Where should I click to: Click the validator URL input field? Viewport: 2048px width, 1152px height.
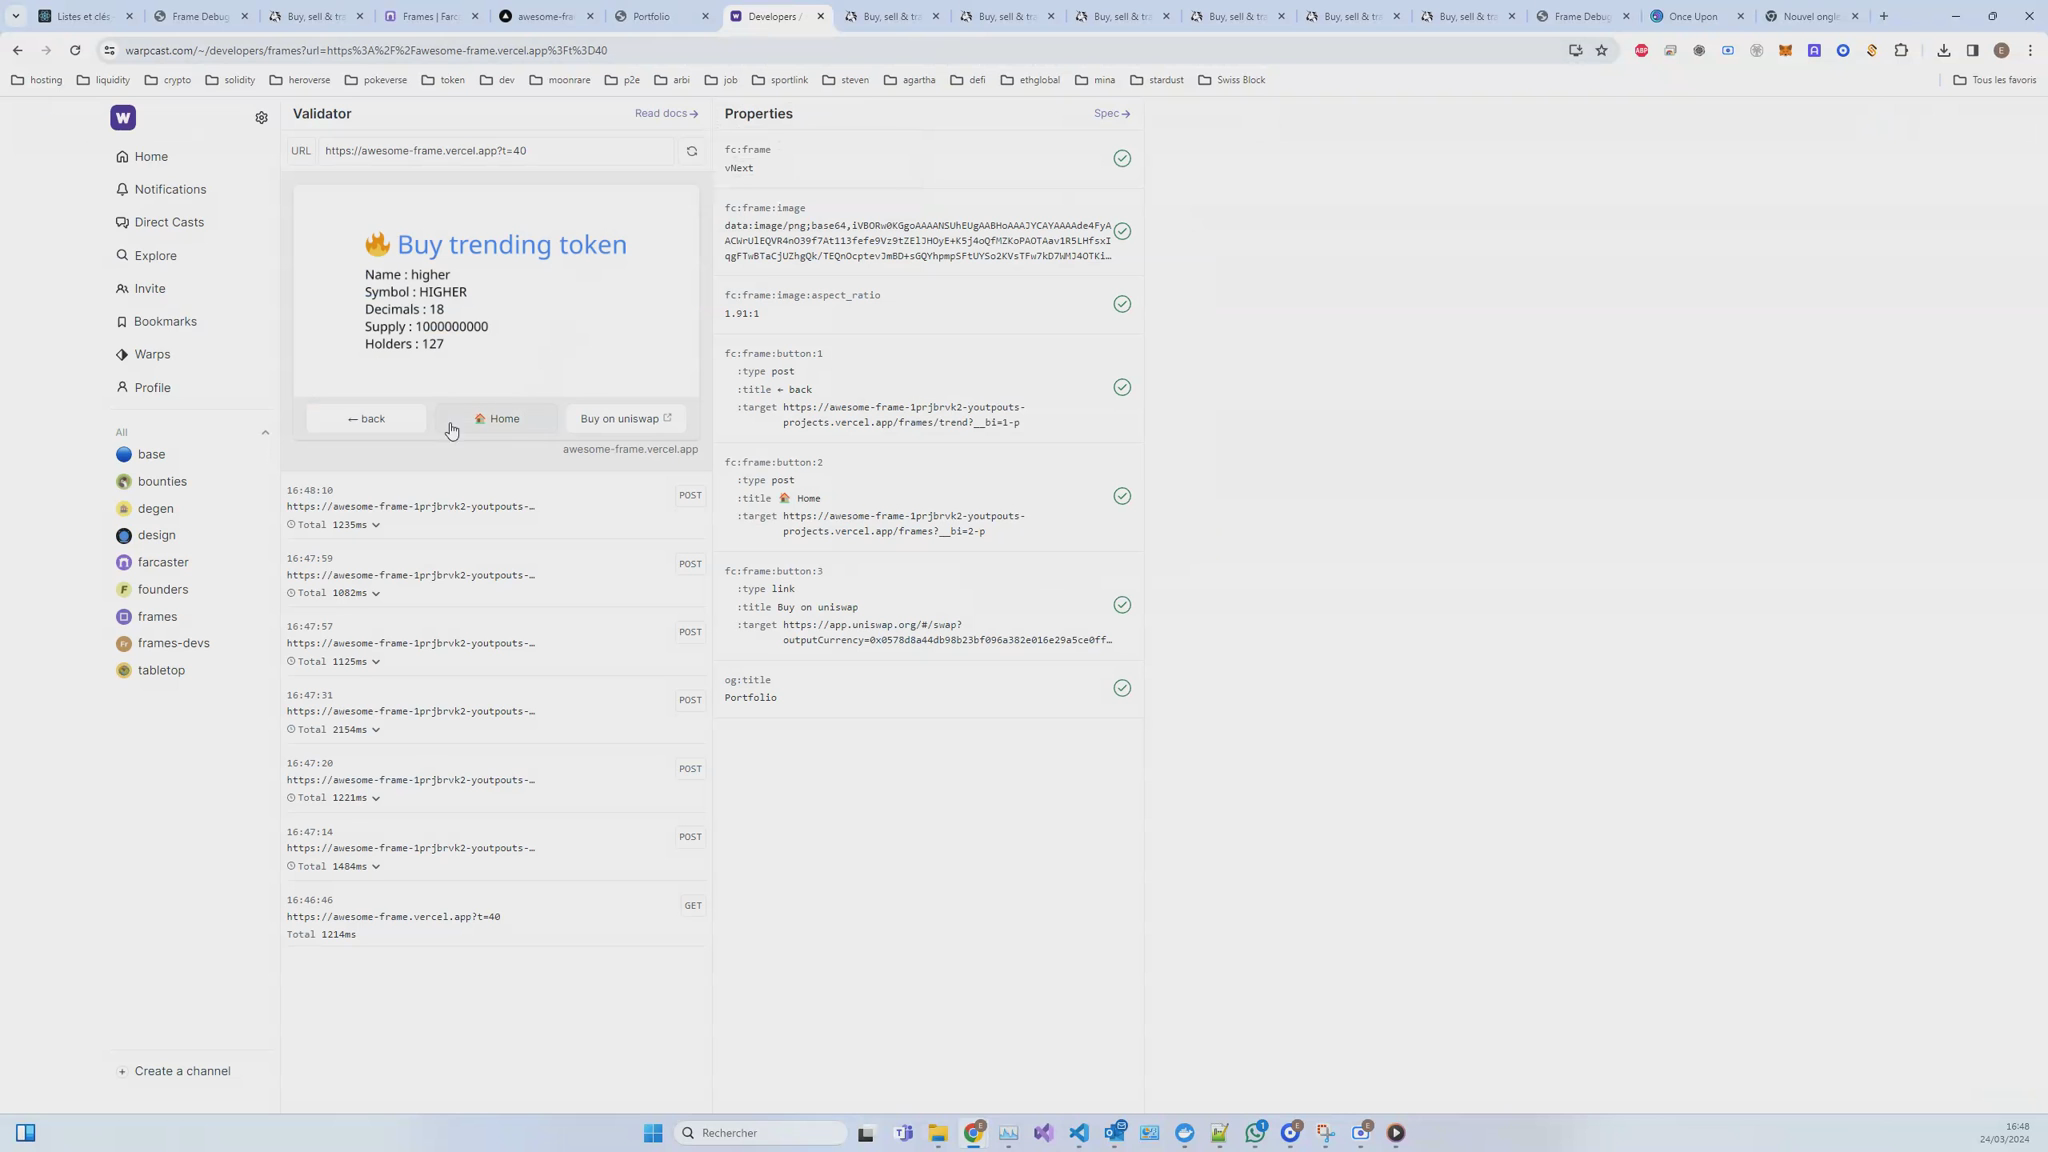[497, 151]
